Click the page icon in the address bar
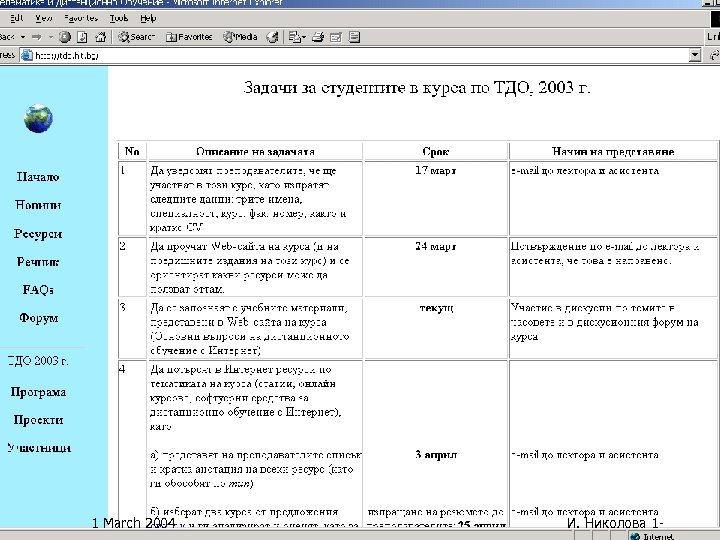This screenshot has height=540, width=720. [27, 56]
